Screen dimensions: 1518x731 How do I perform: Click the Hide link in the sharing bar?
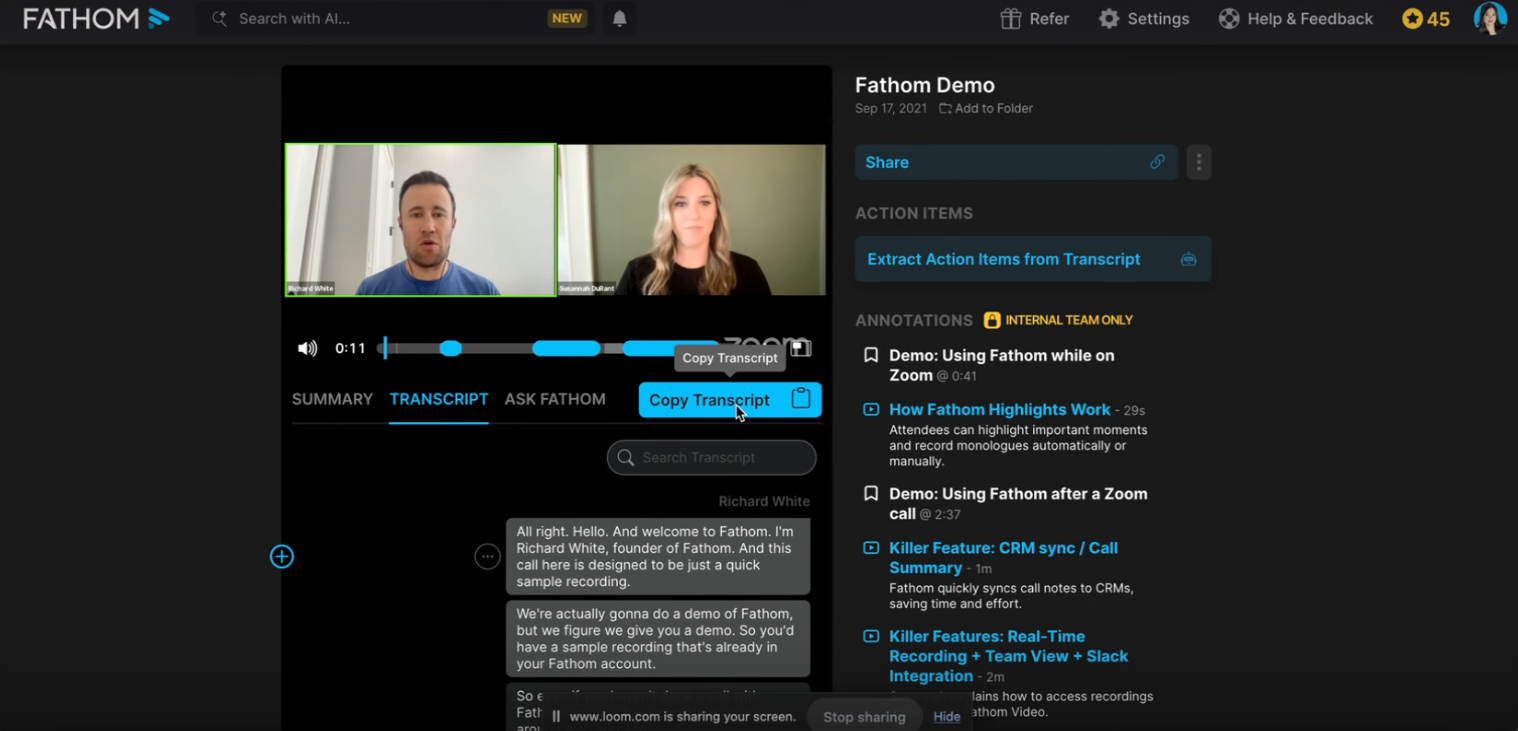pyautogui.click(x=947, y=716)
